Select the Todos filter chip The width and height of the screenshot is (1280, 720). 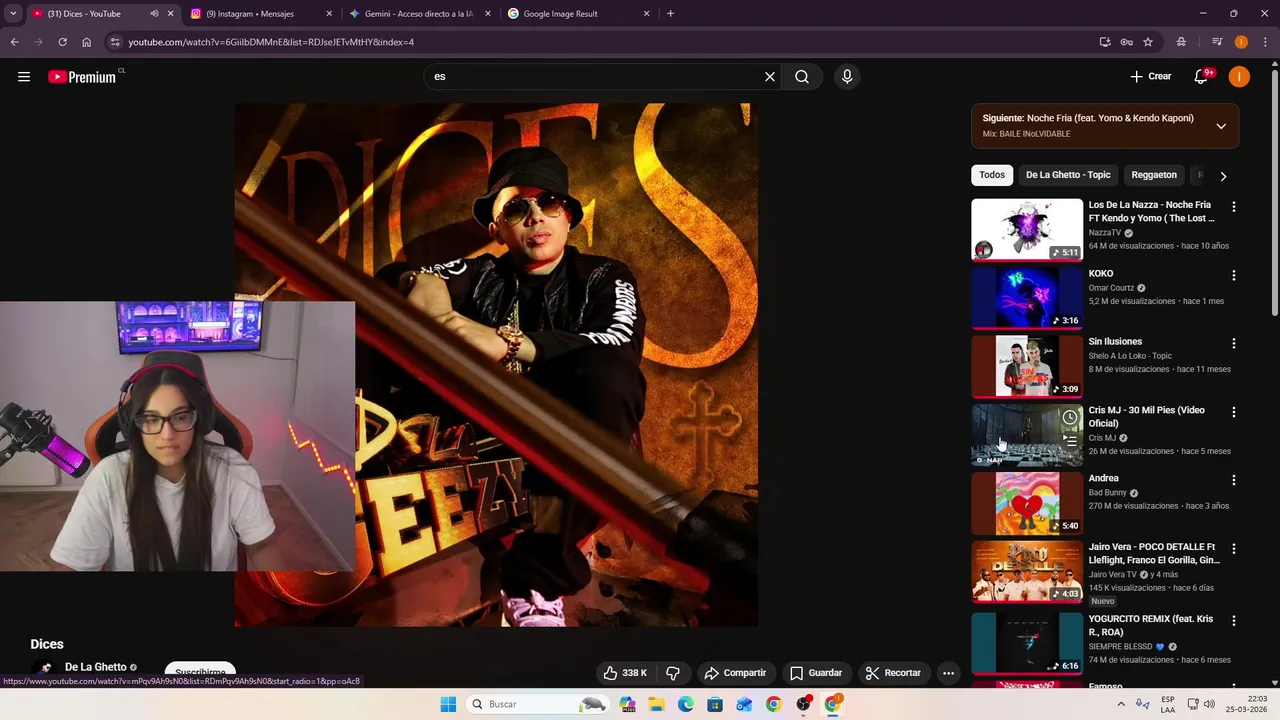992,175
